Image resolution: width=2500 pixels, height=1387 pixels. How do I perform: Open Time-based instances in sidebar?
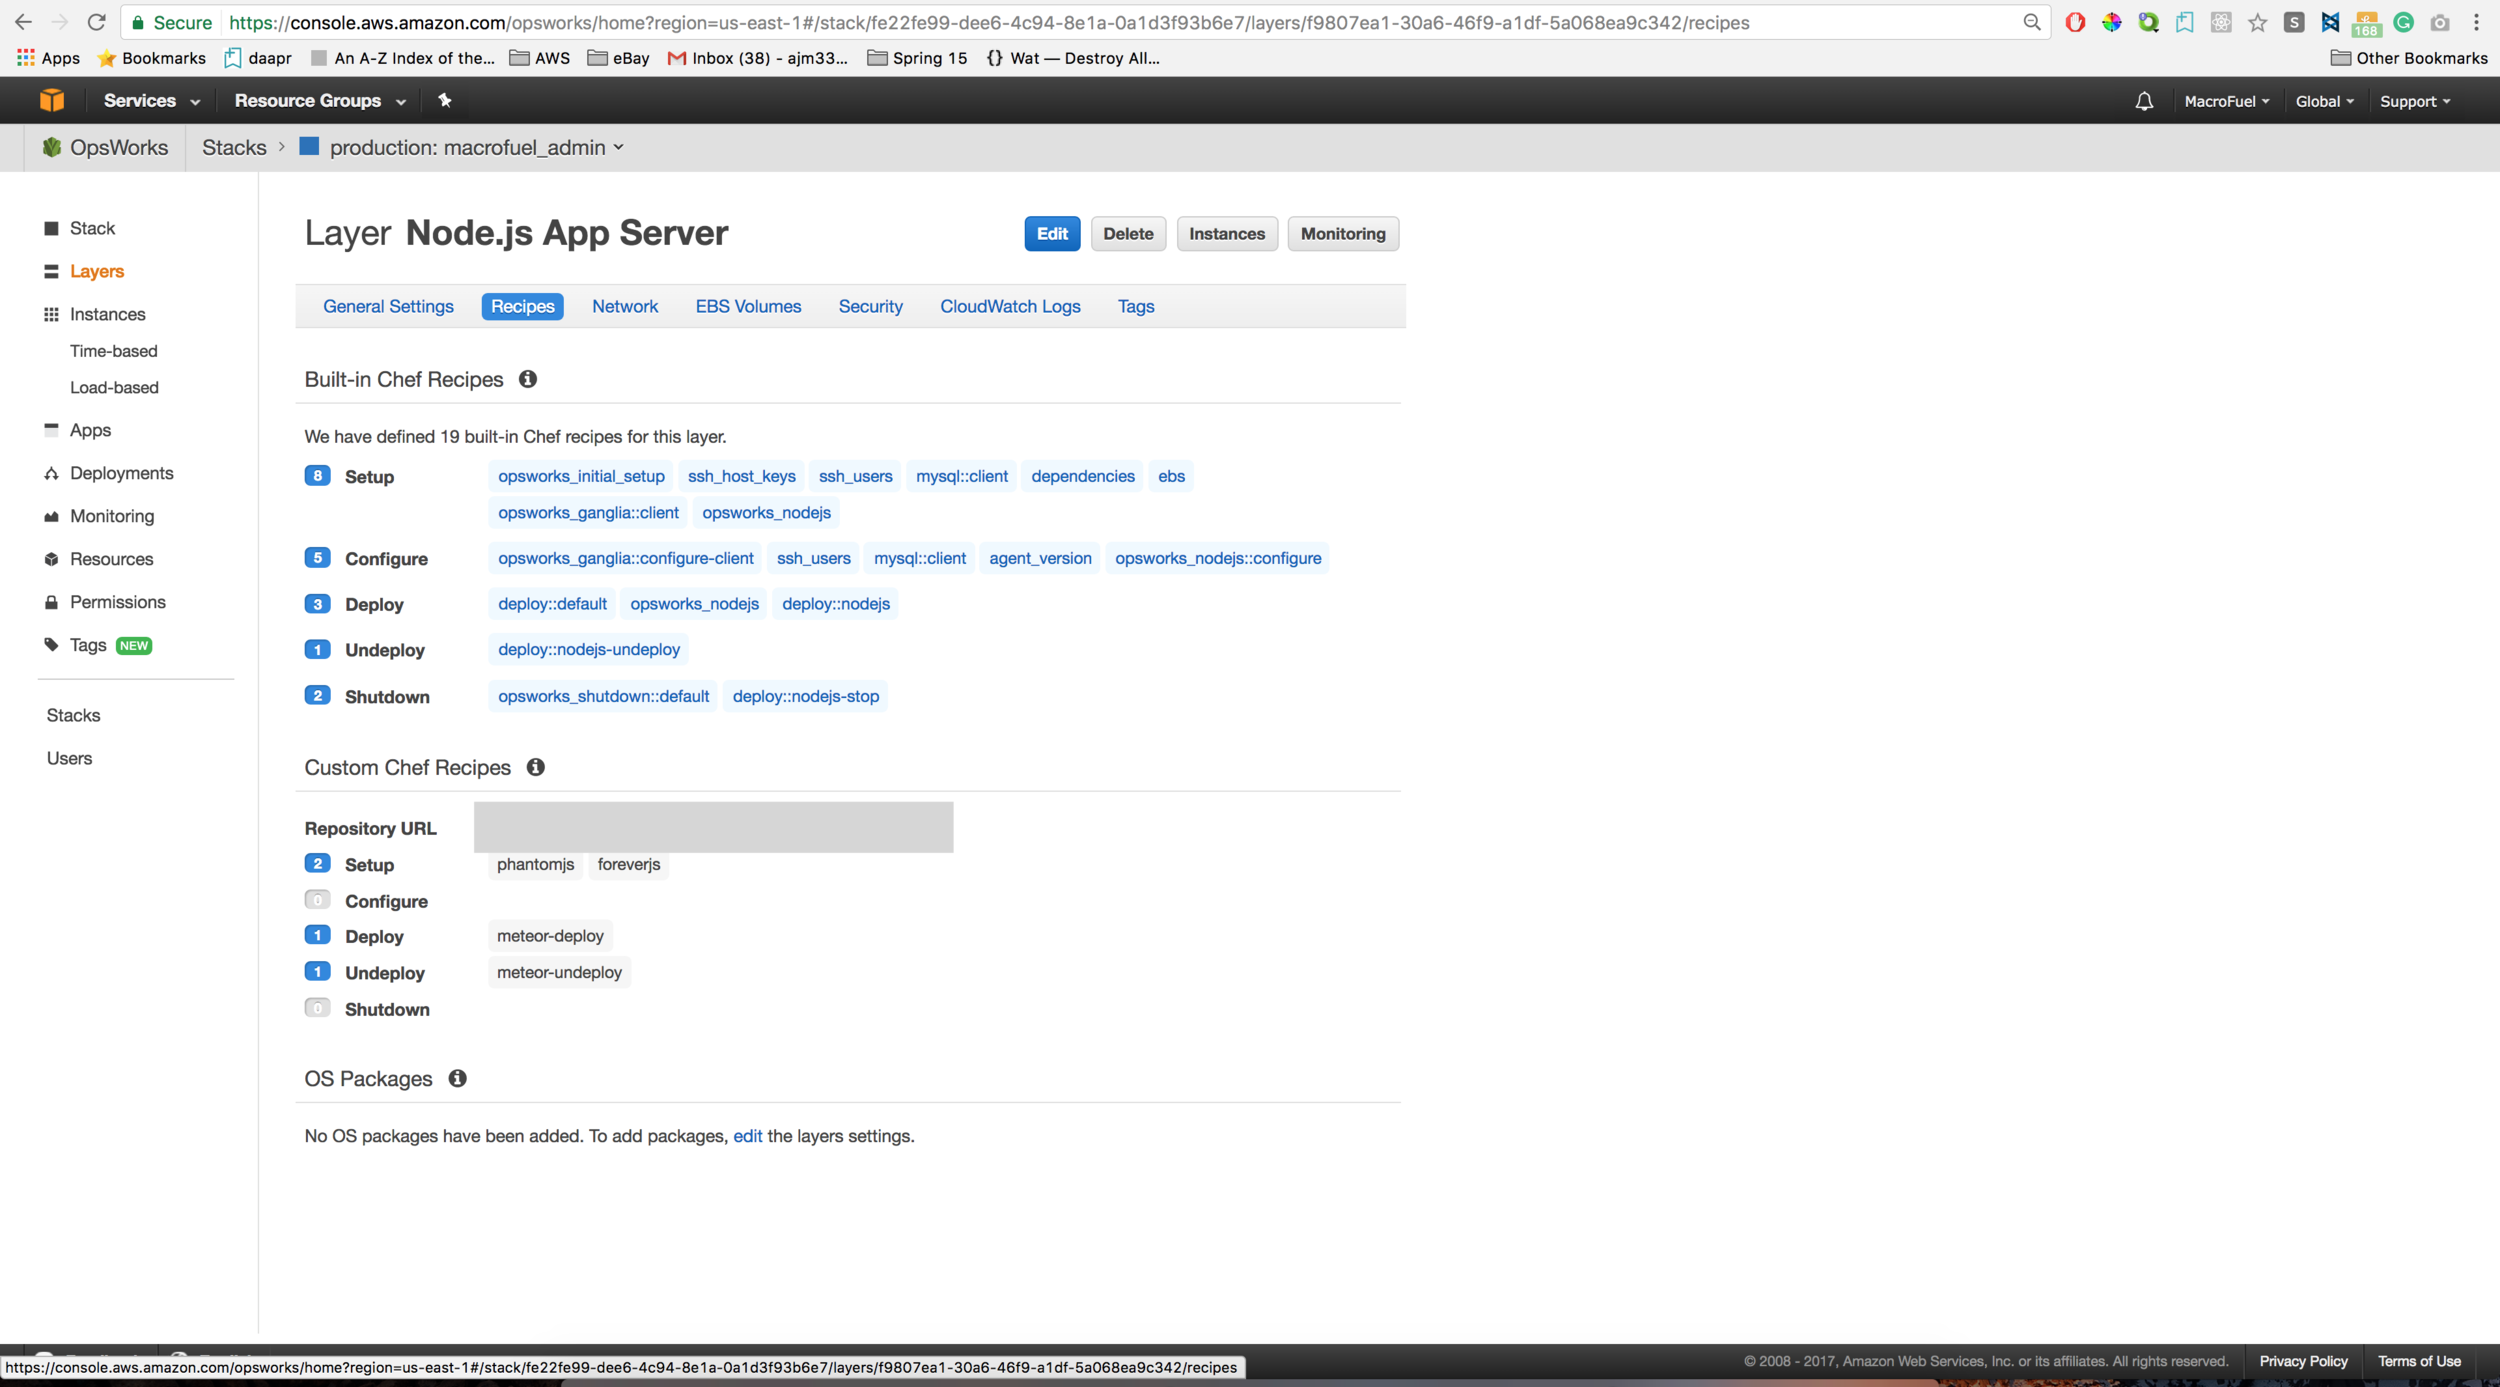(114, 351)
